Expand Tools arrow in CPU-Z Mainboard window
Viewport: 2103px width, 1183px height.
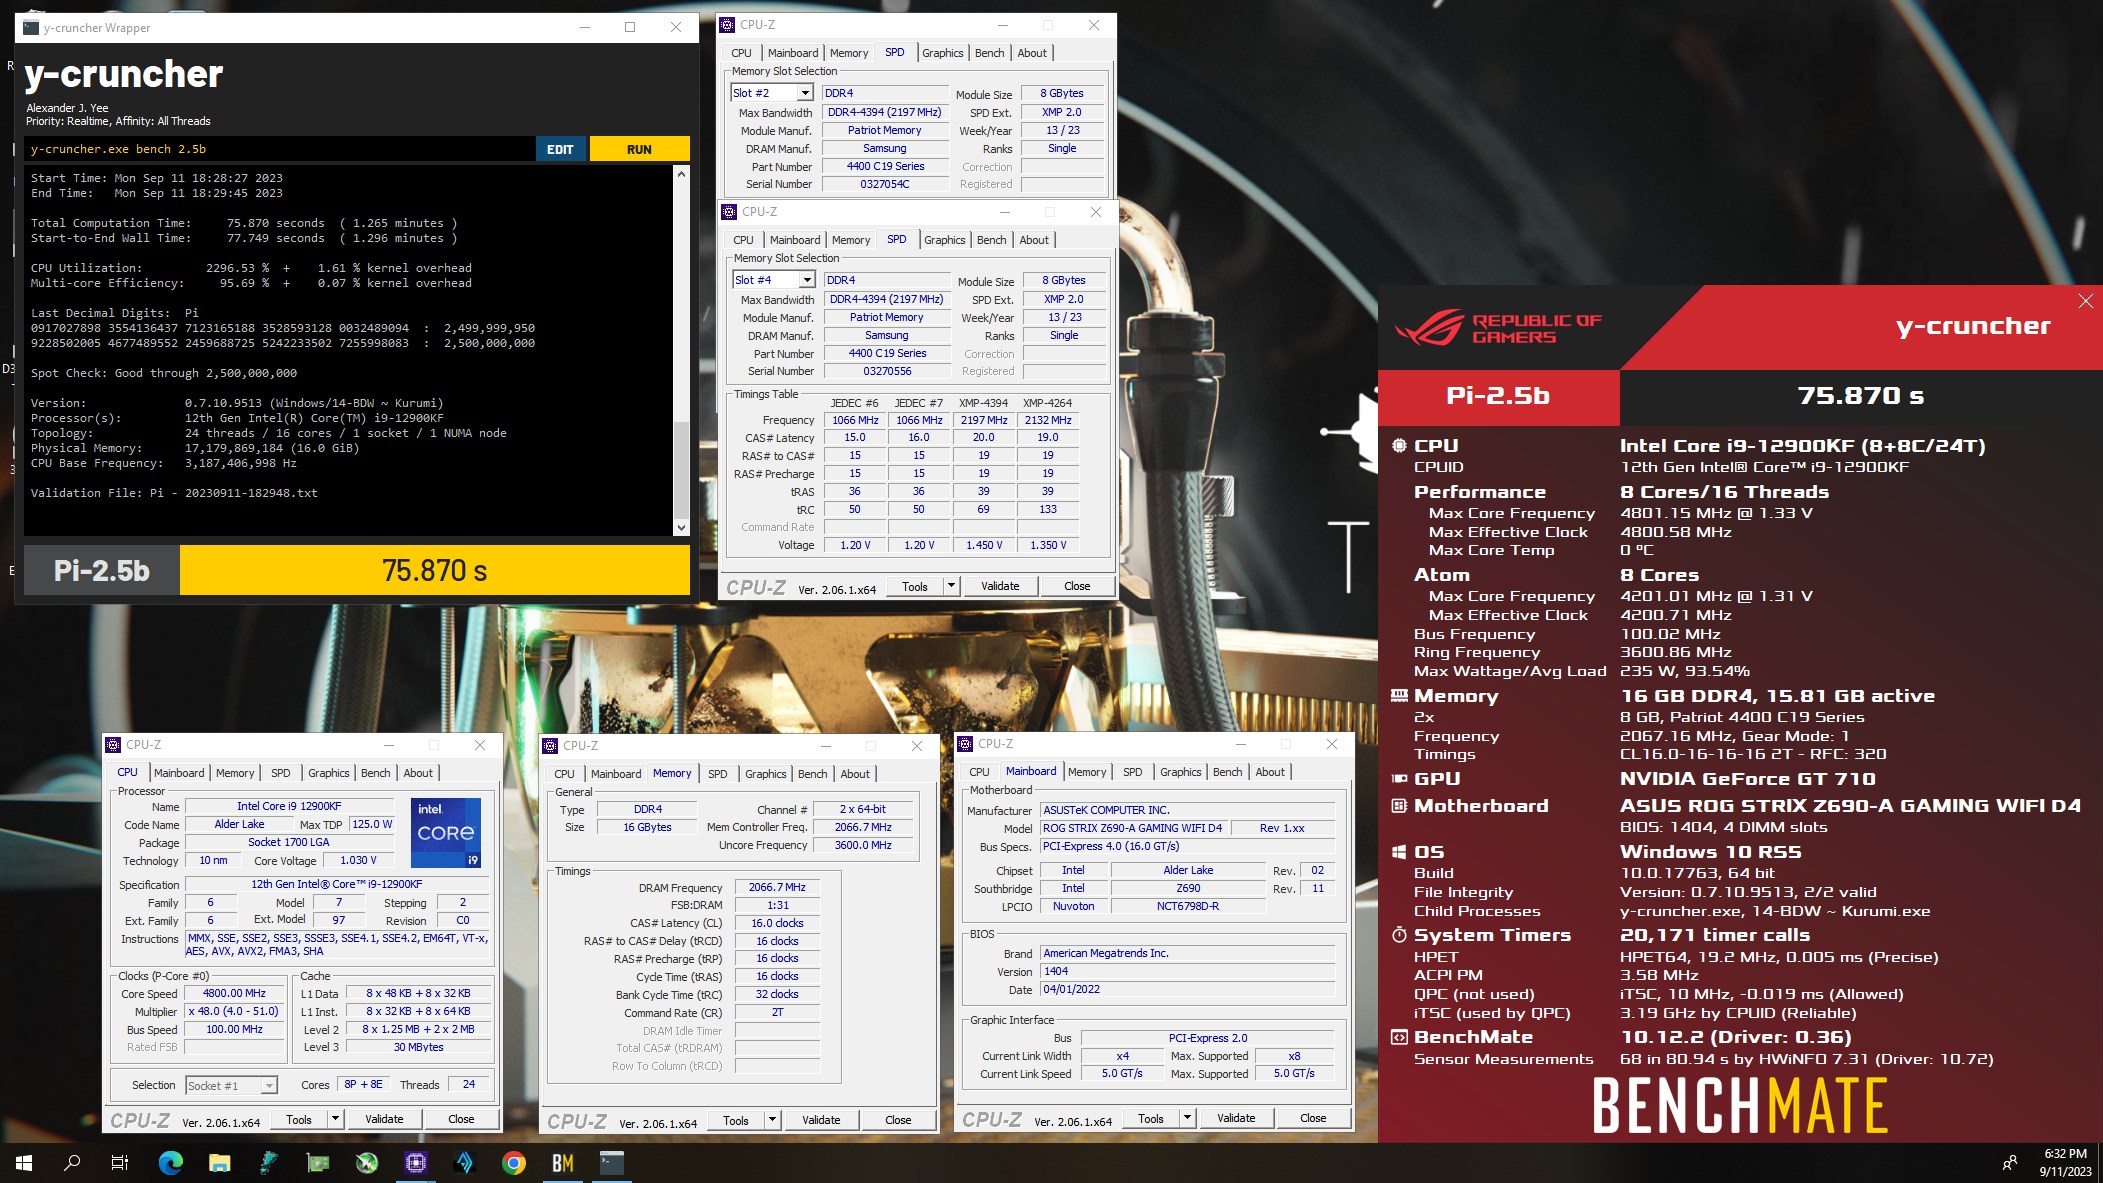pyautogui.click(x=1187, y=1118)
